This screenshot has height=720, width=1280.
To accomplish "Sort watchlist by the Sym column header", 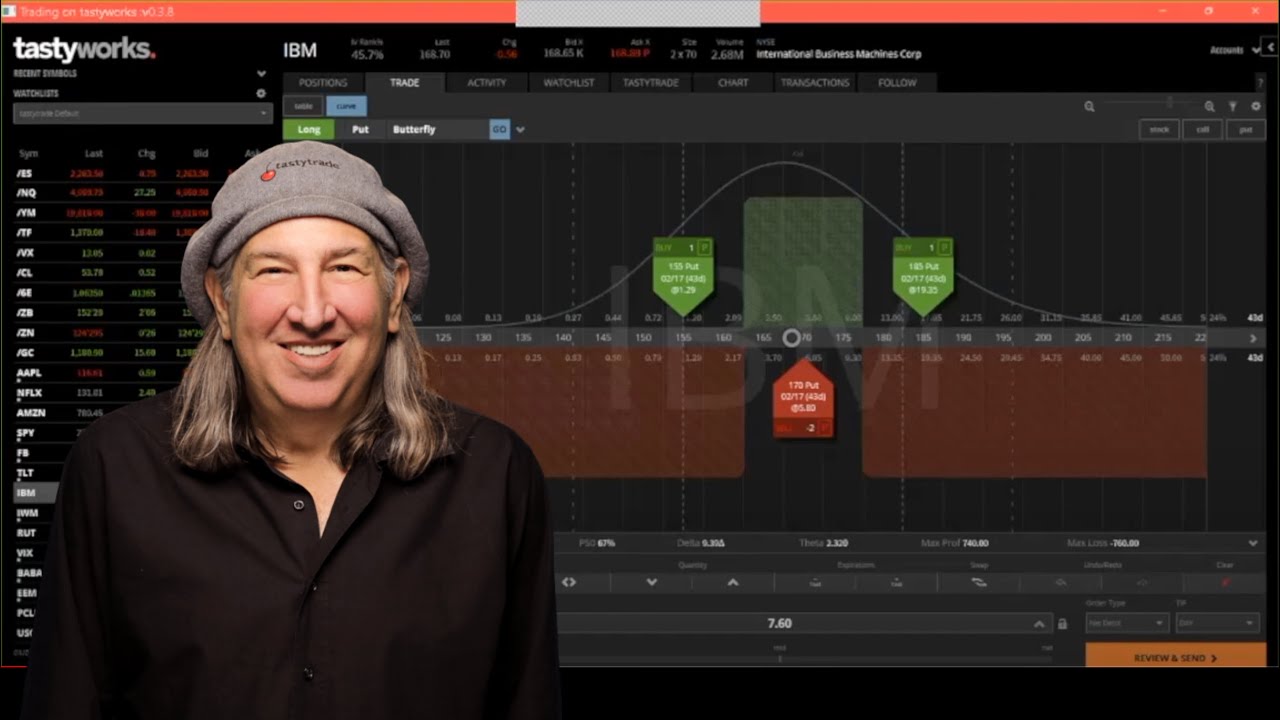I will tap(28, 153).
